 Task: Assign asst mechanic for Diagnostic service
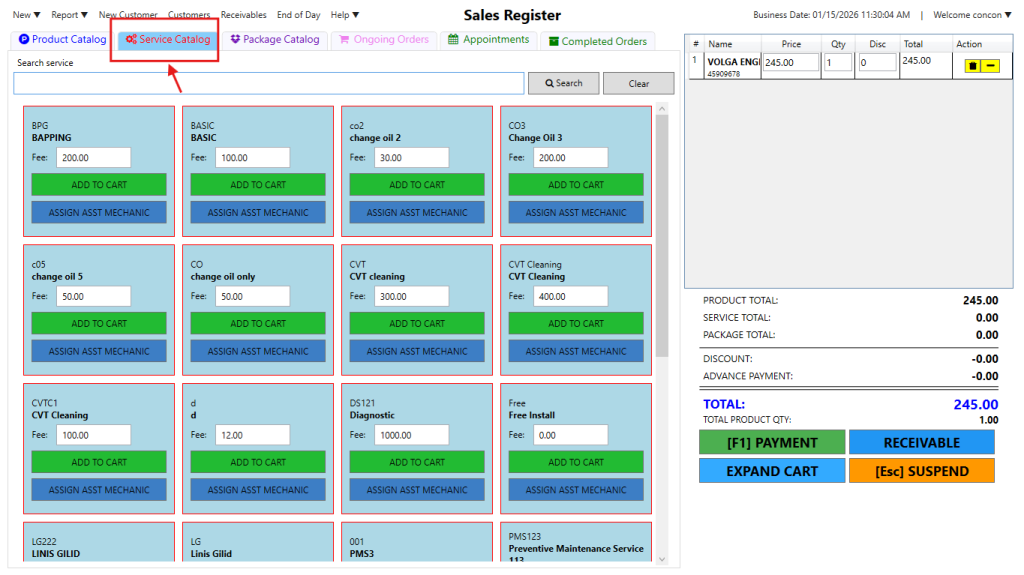point(417,490)
